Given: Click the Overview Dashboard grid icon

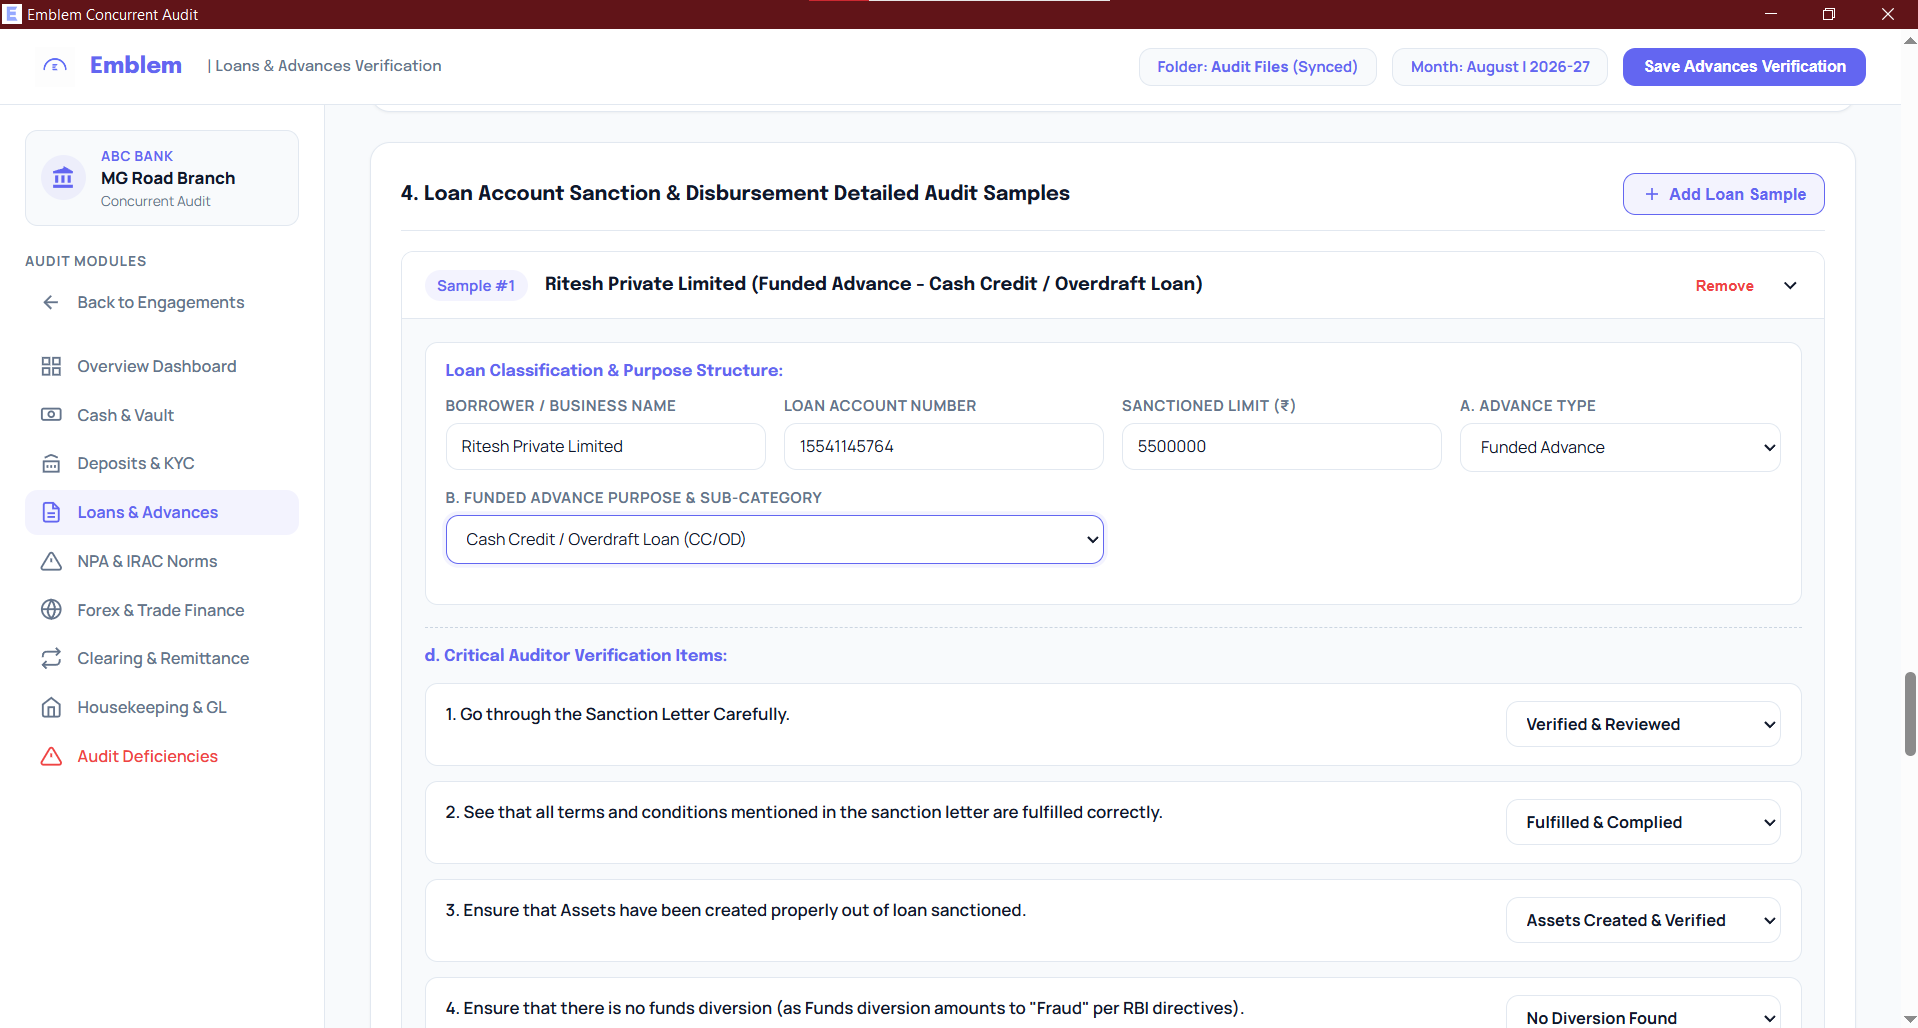Looking at the screenshot, I should tap(51, 366).
